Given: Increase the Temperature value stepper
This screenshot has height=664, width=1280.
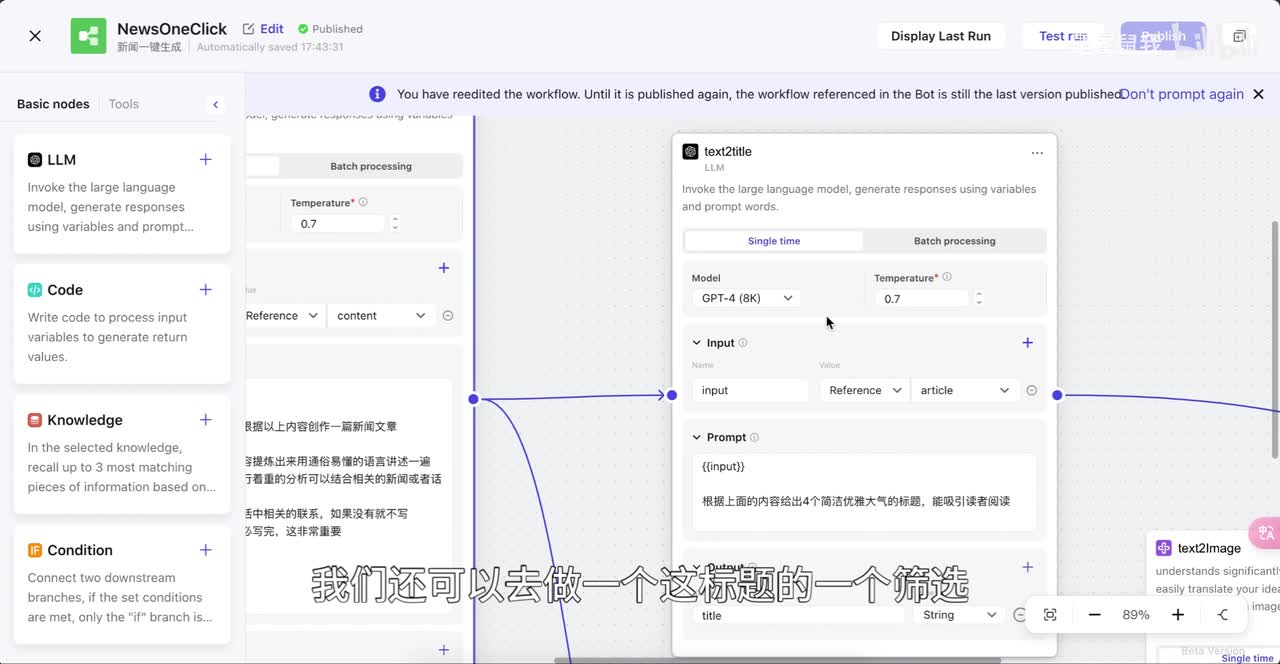Looking at the screenshot, I should 978,294.
